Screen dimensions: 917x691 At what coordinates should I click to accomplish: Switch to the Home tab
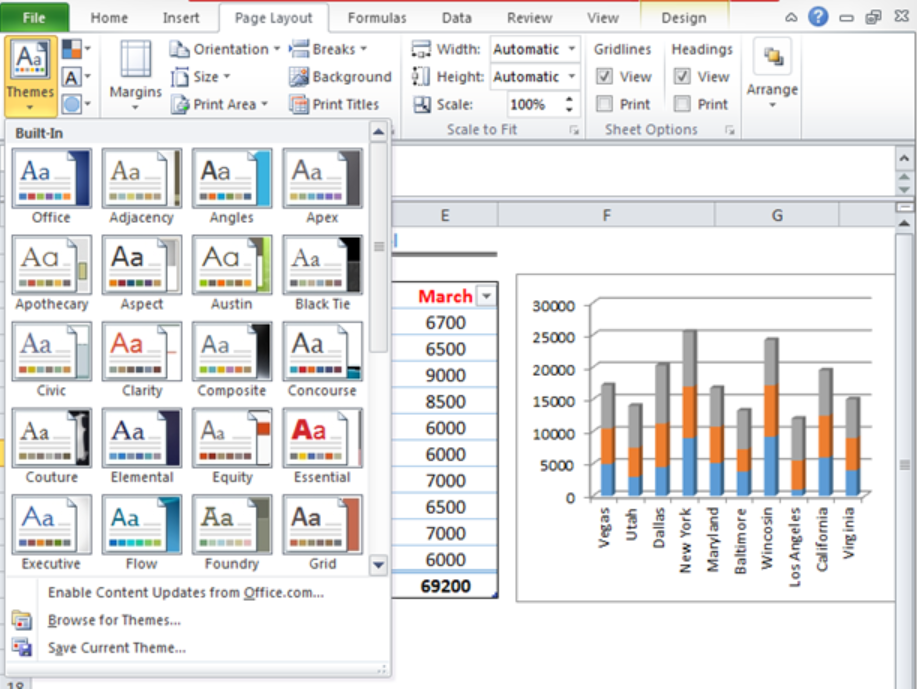pyautogui.click(x=109, y=18)
